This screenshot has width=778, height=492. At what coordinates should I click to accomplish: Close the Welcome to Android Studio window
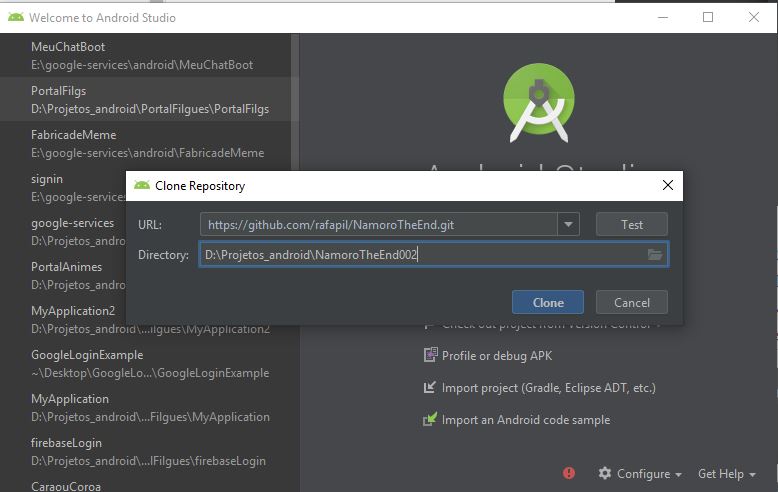[754, 17]
